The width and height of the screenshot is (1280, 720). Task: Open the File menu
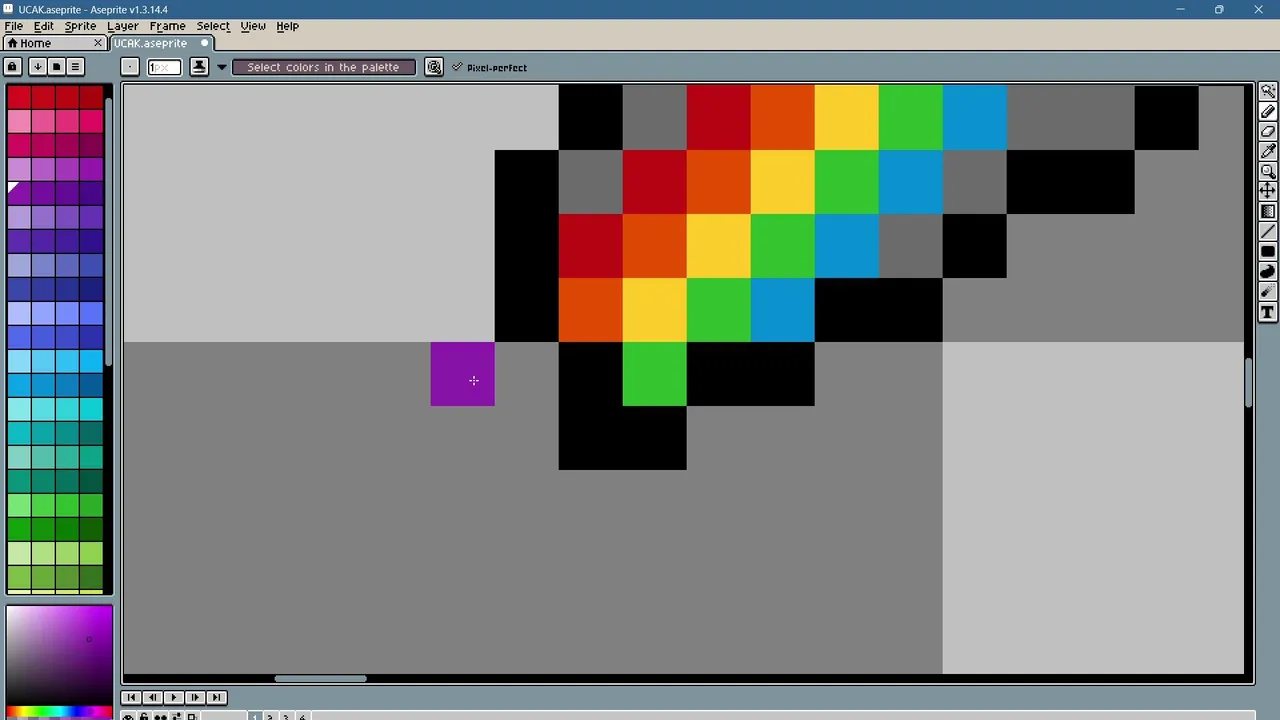pos(13,26)
